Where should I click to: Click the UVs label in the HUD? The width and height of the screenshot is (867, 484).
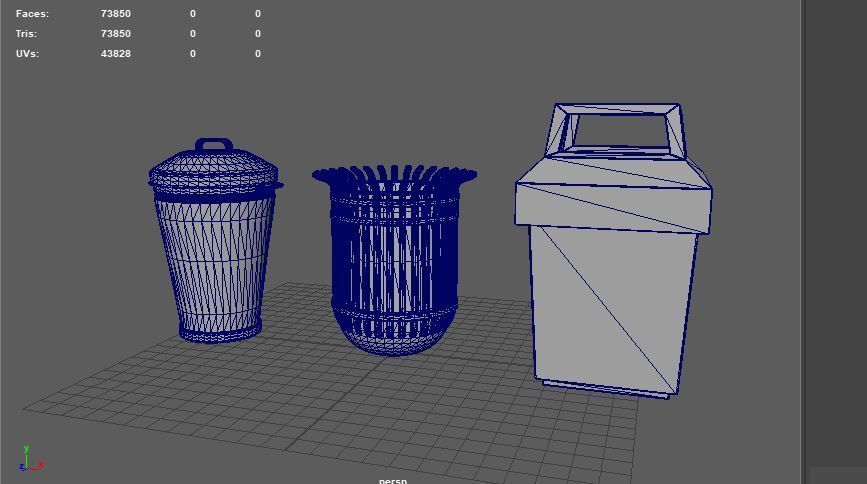[27, 54]
